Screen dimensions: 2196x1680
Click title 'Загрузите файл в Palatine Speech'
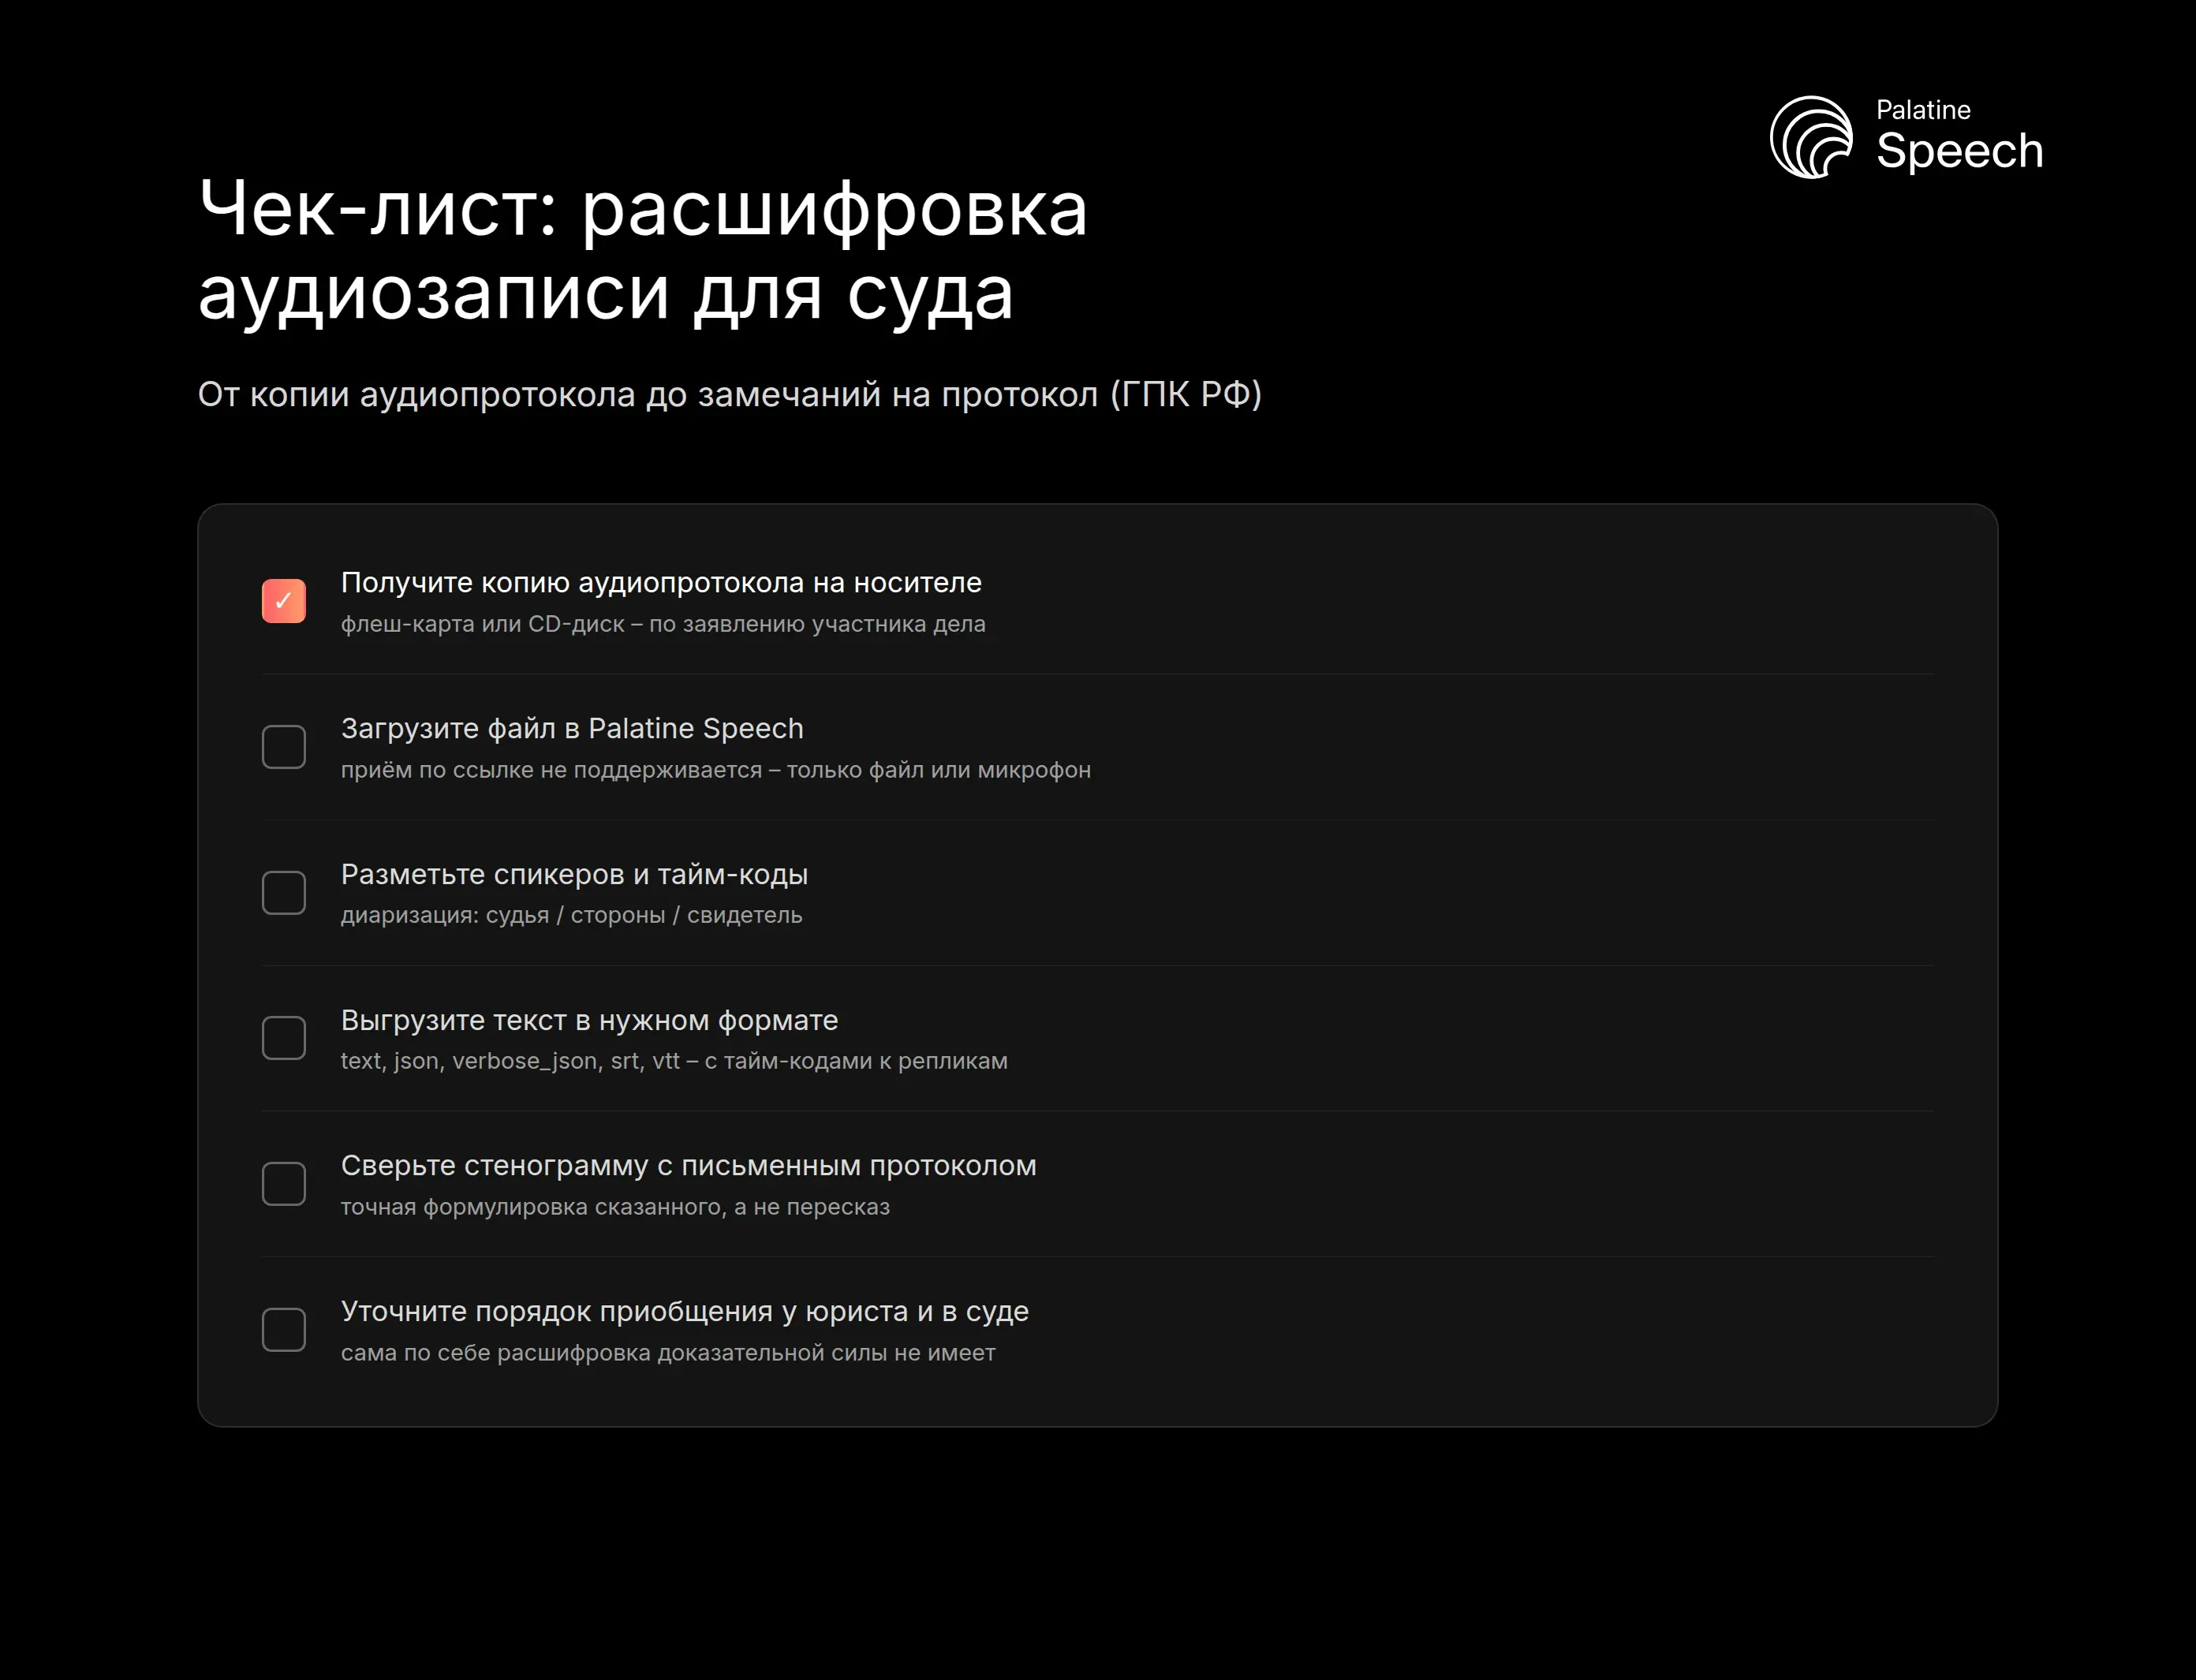(572, 729)
